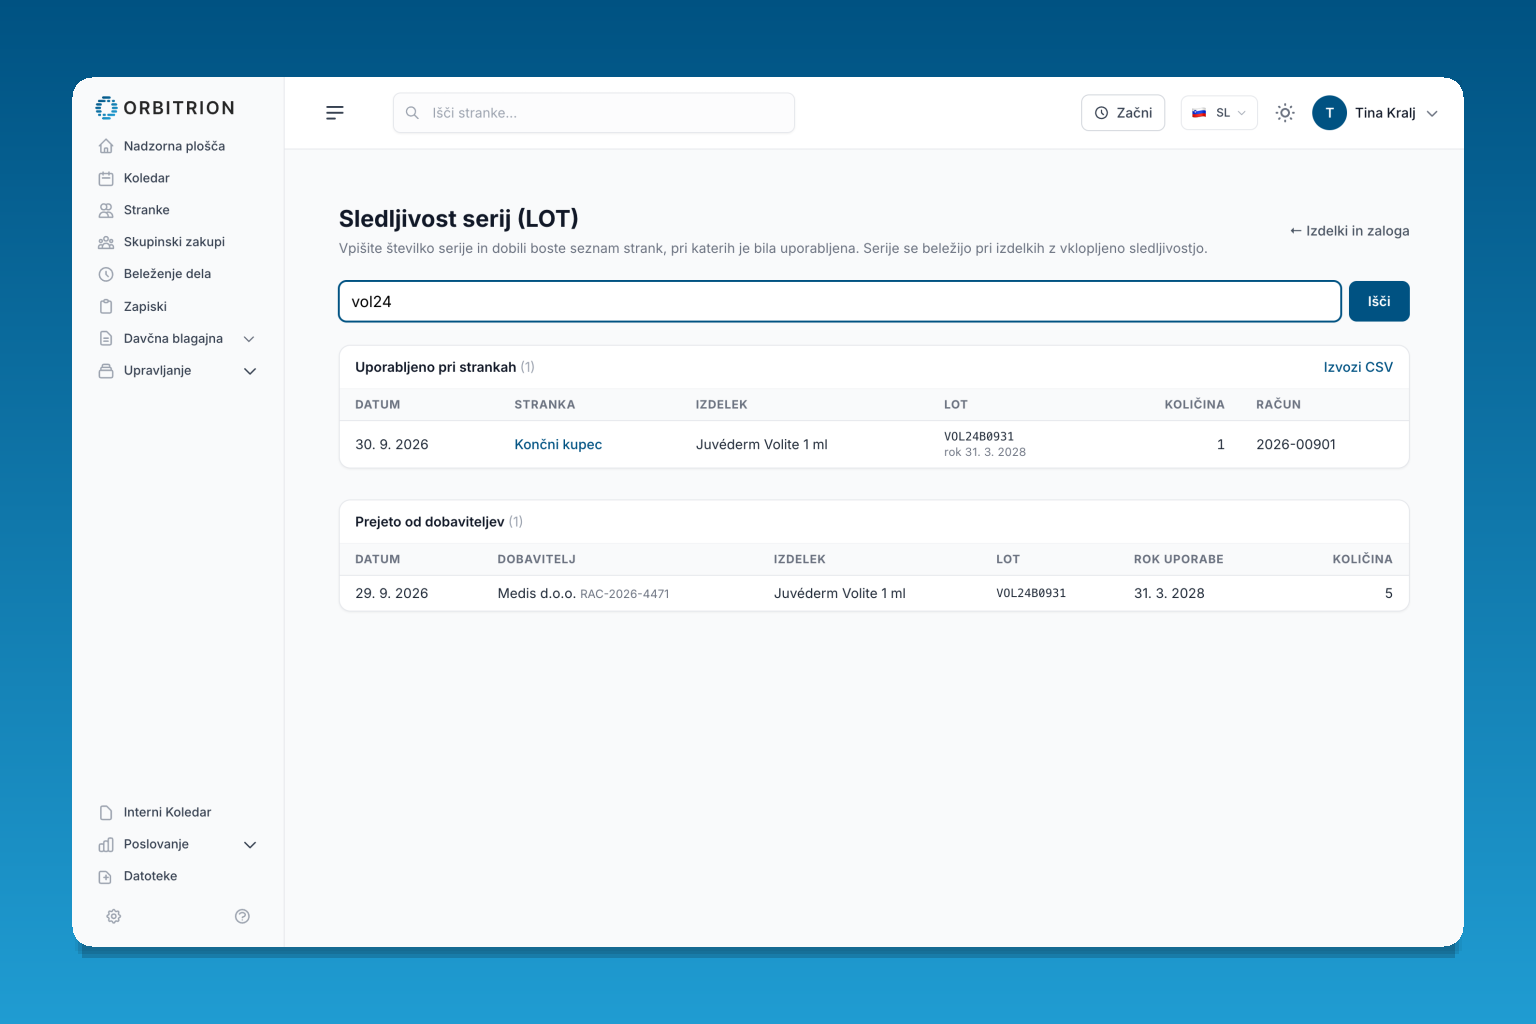
Task: Click the Sledljivost serij (LOT) heading
Action: [x=459, y=219]
